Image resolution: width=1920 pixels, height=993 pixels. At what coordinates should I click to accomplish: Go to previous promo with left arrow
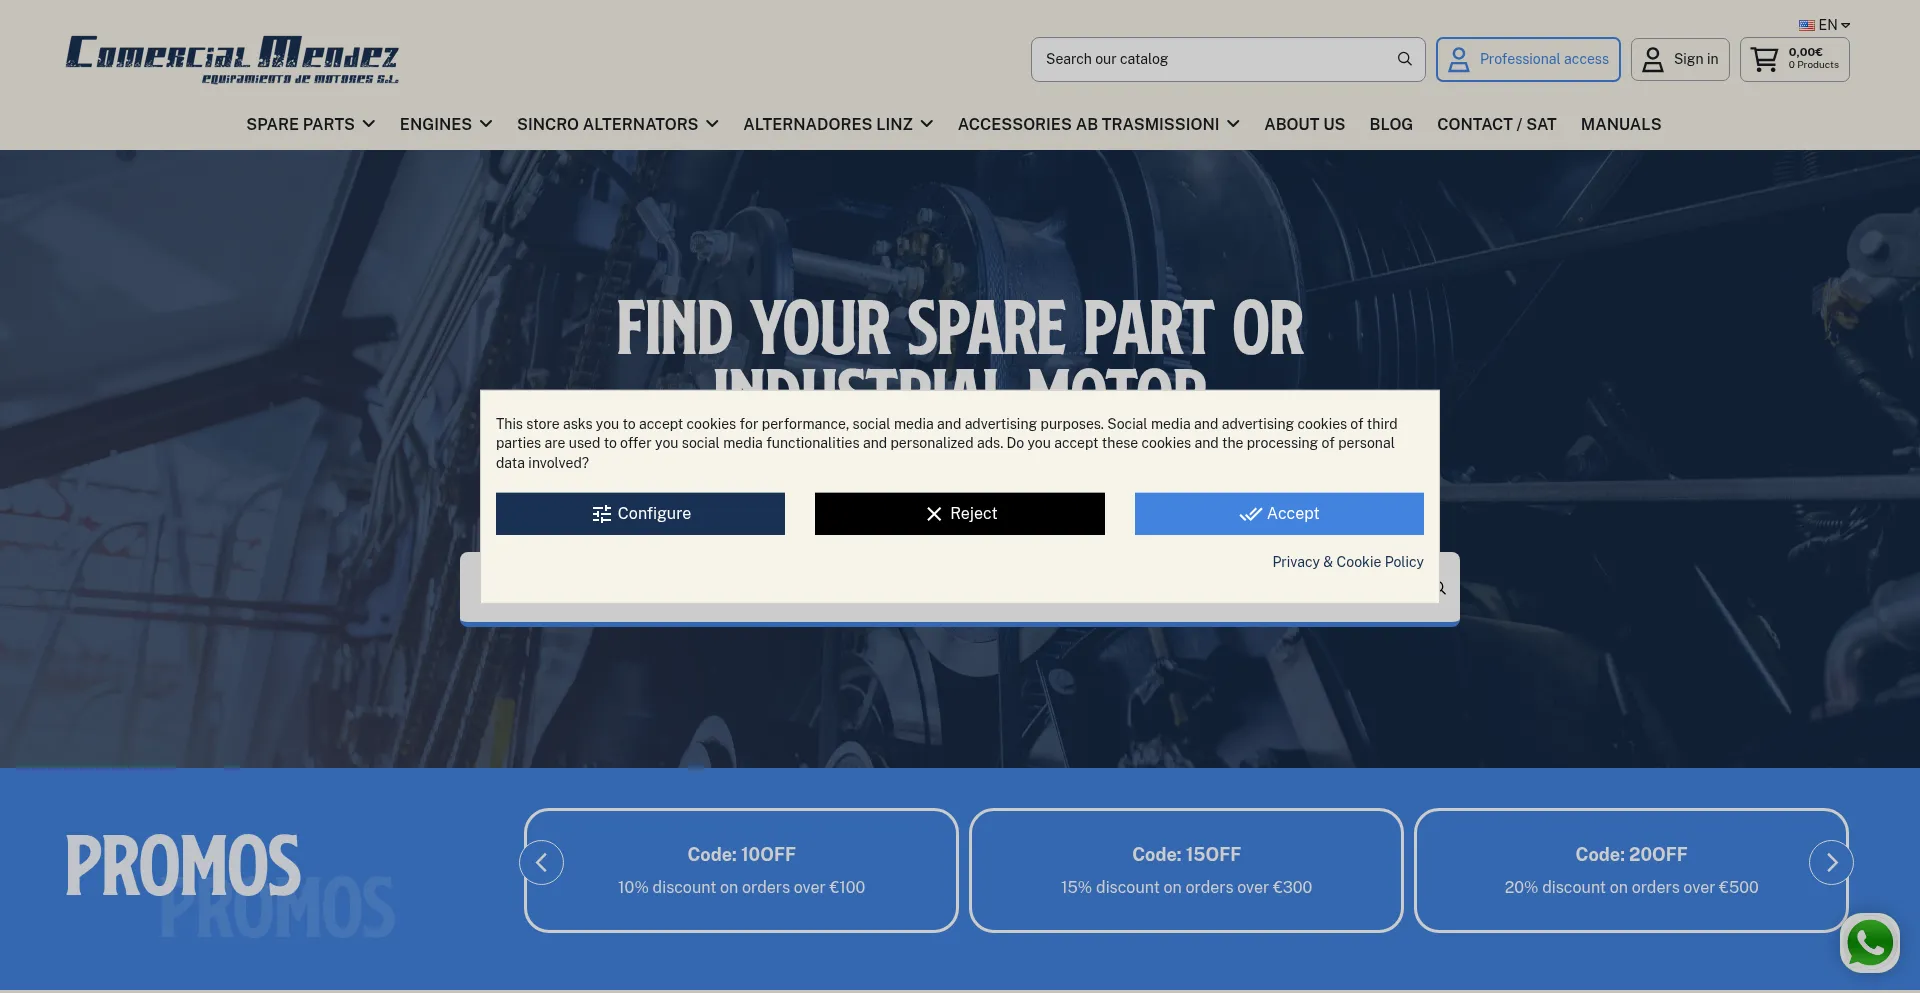541,862
